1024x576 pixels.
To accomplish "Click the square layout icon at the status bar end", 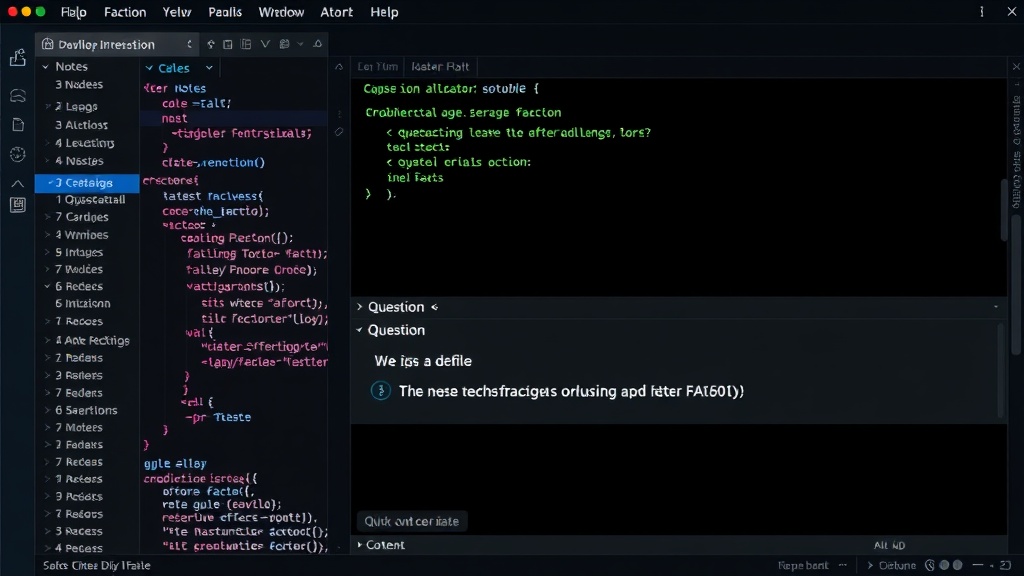I will (x=1006, y=566).
